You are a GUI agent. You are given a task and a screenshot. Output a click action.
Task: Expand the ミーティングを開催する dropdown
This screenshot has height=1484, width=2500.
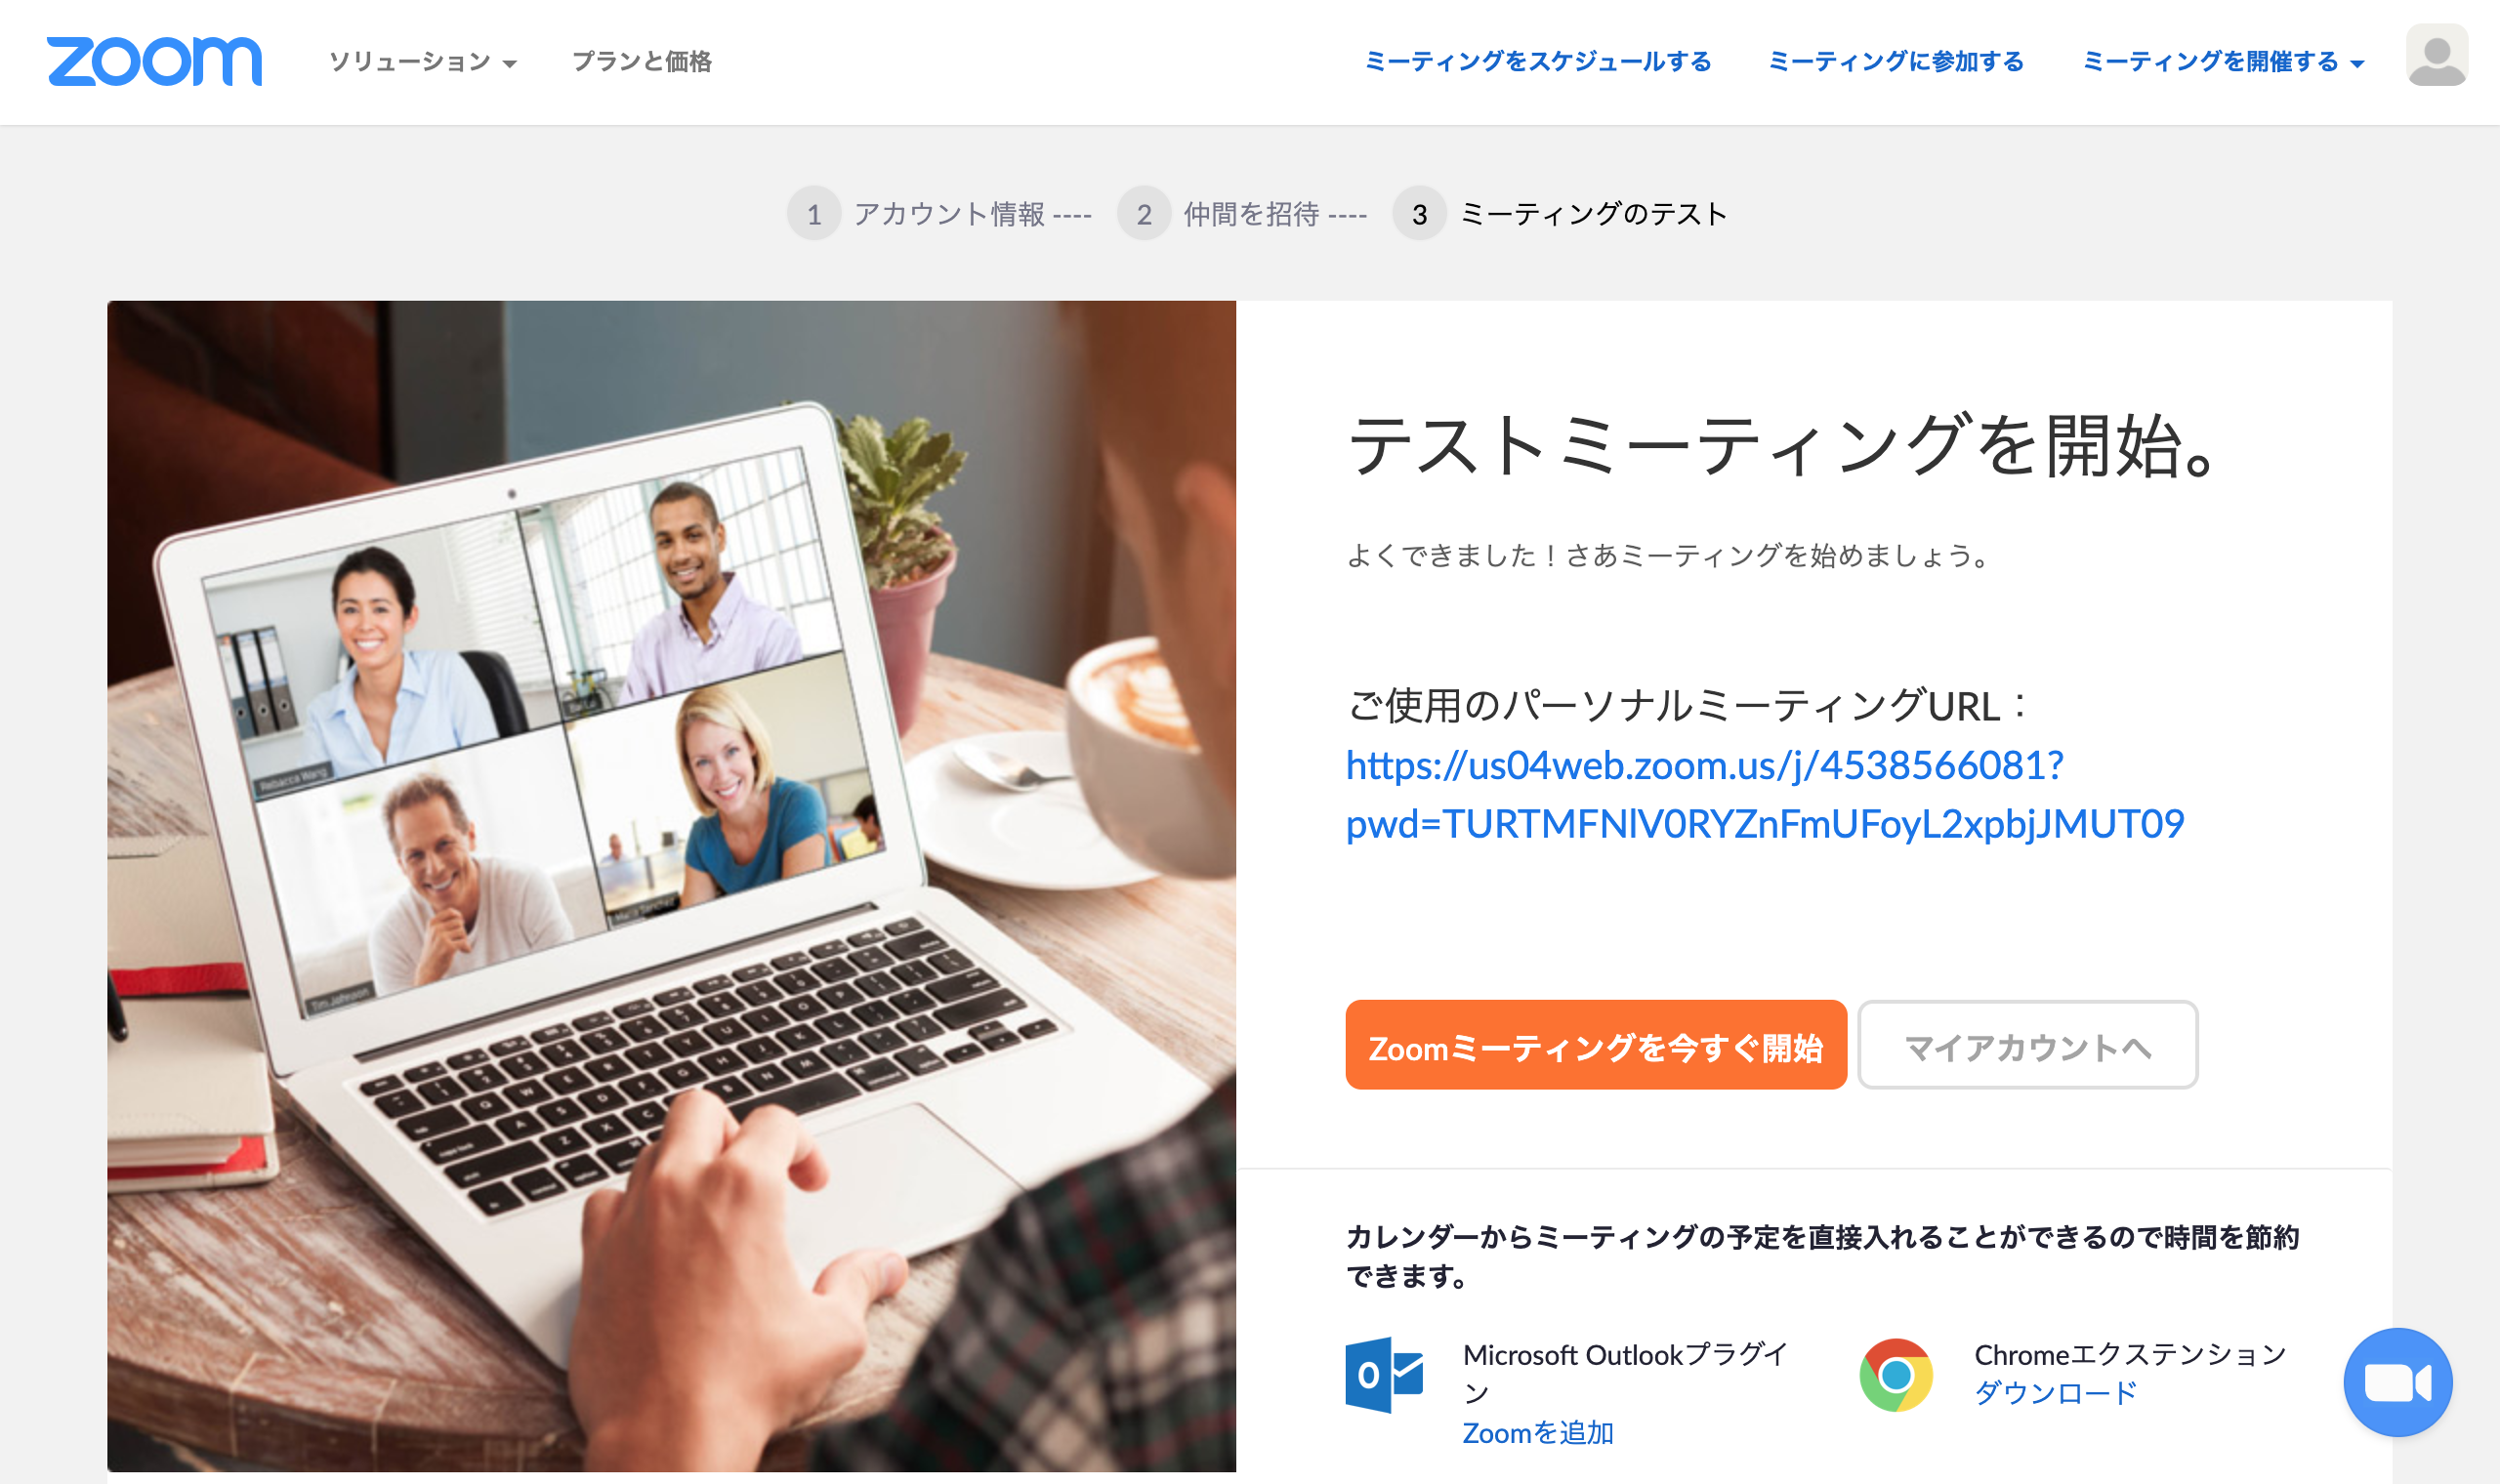point(2223,62)
